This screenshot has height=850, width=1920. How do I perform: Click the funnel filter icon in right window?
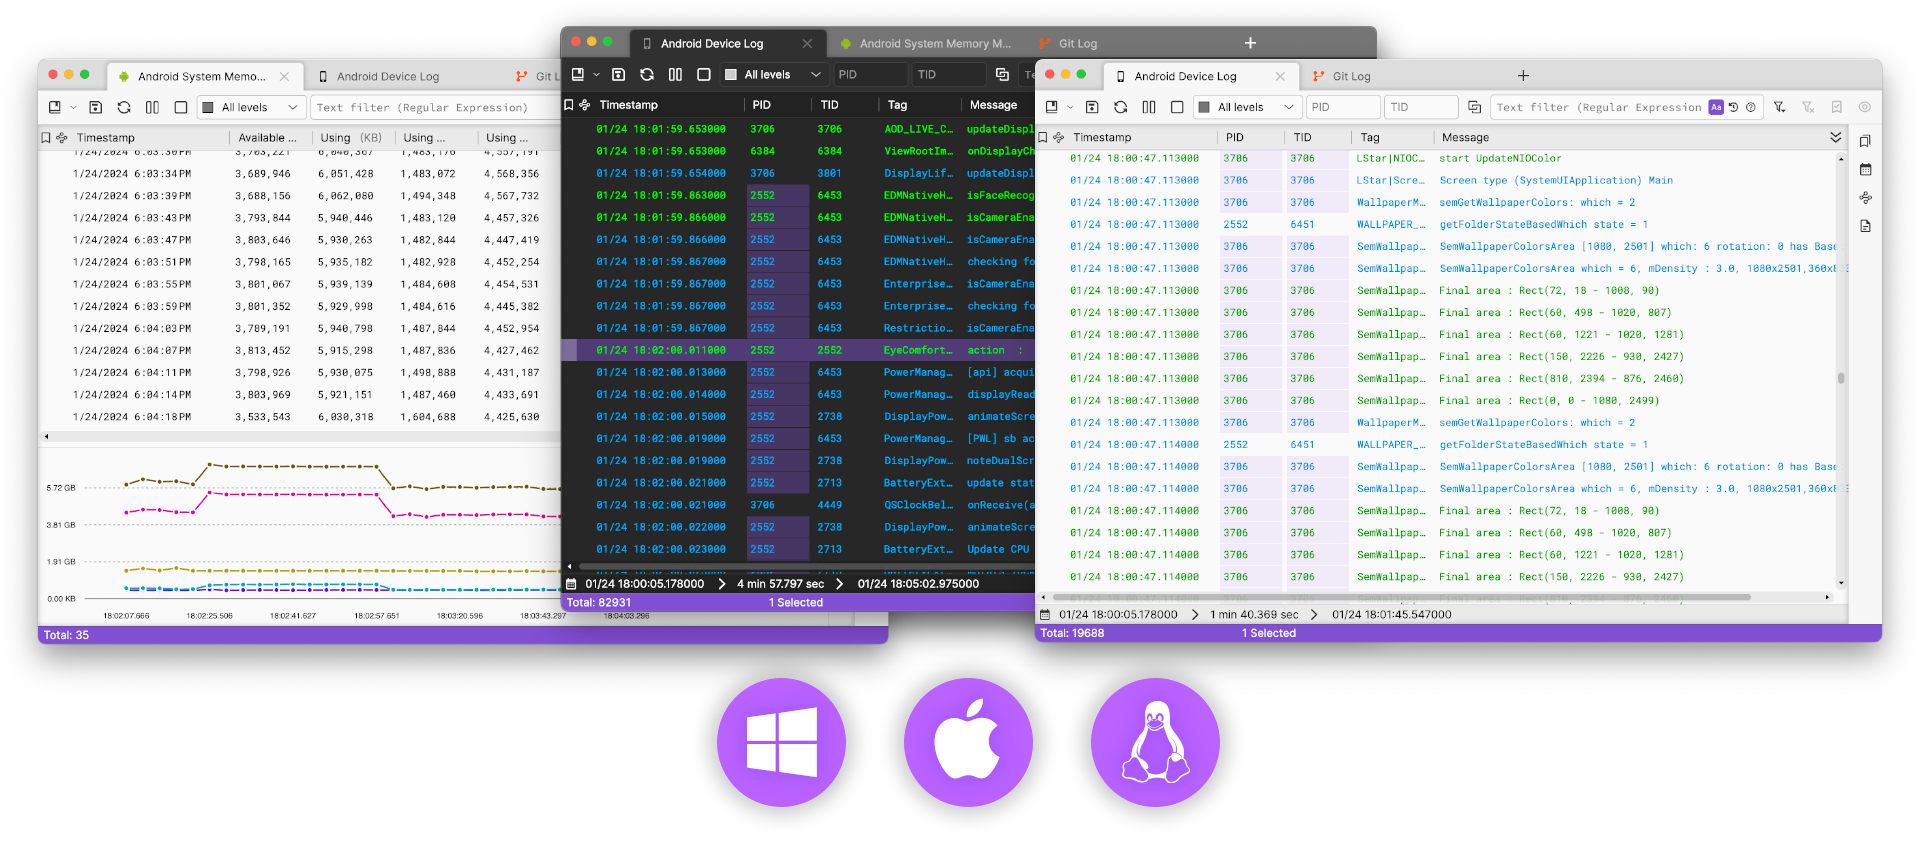pyautogui.click(x=1780, y=107)
